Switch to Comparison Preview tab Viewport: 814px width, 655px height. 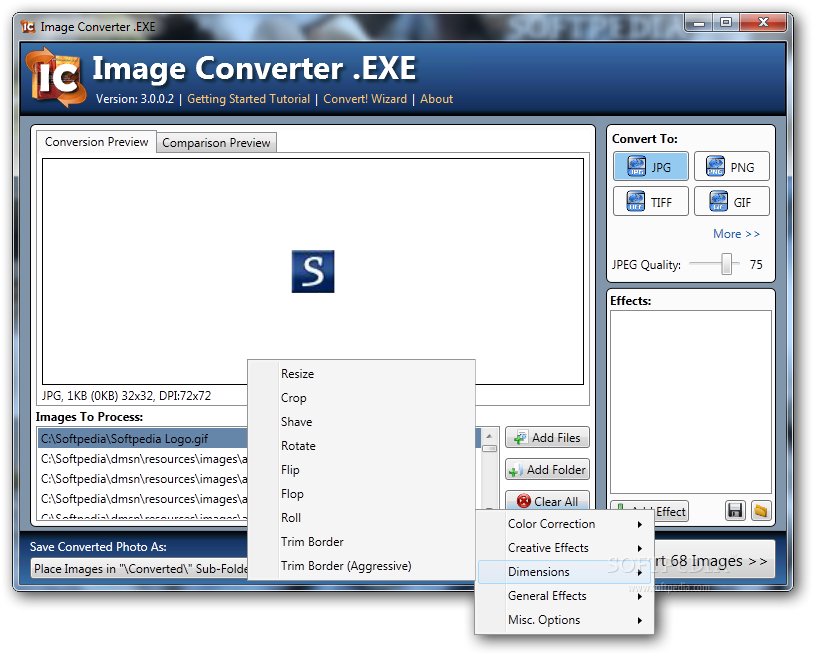[216, 143]
